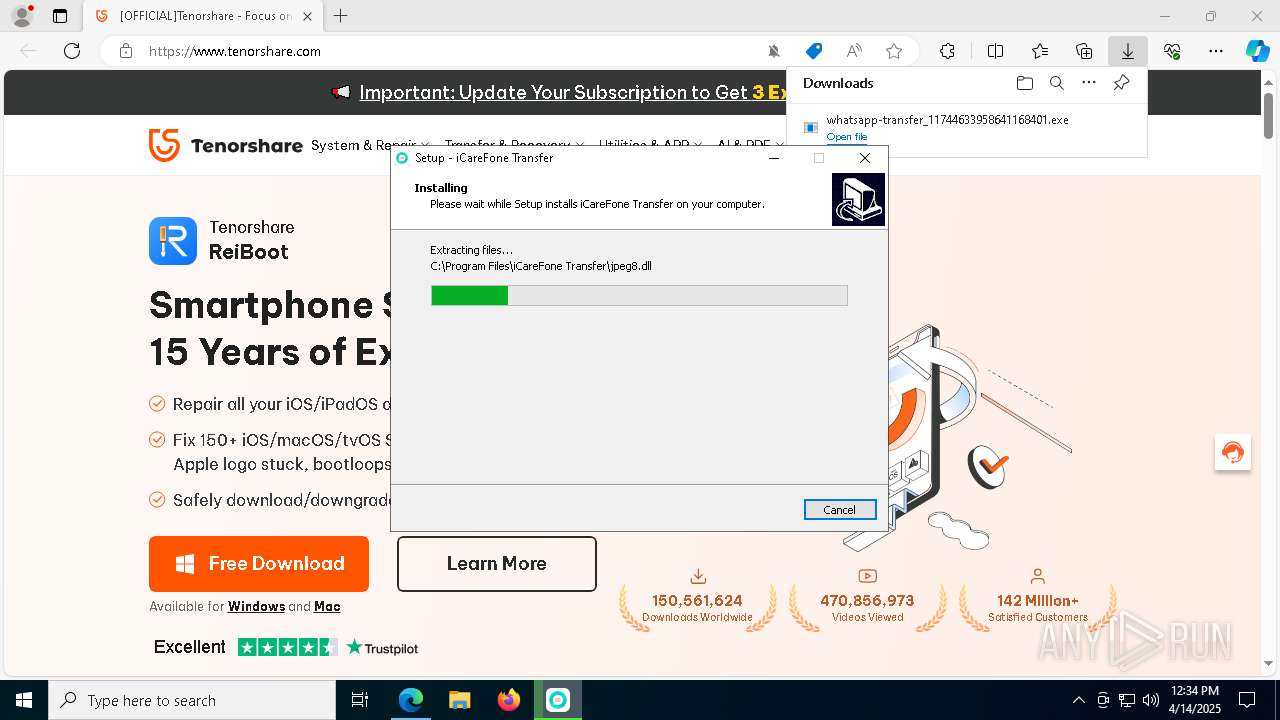The width and height of the screenshot is (1280, 720).
Task: Click the Trustpilot rating badge
Action: point(286,647)
